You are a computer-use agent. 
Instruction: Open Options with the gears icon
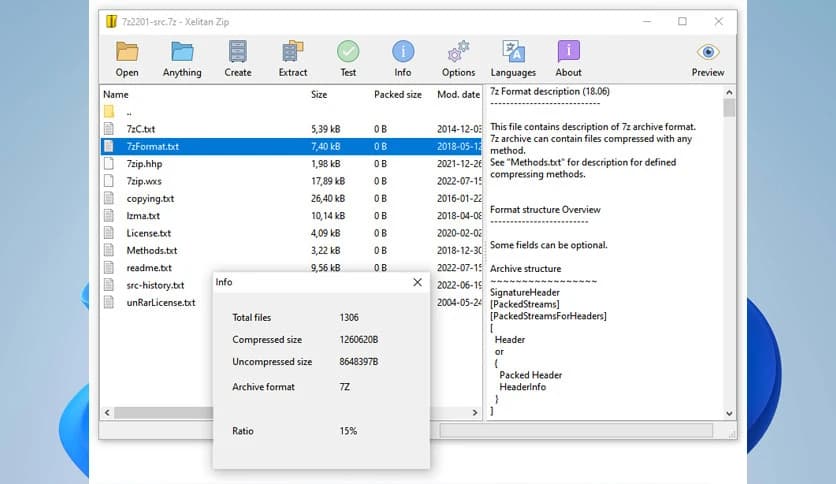[x=459, y=52]
